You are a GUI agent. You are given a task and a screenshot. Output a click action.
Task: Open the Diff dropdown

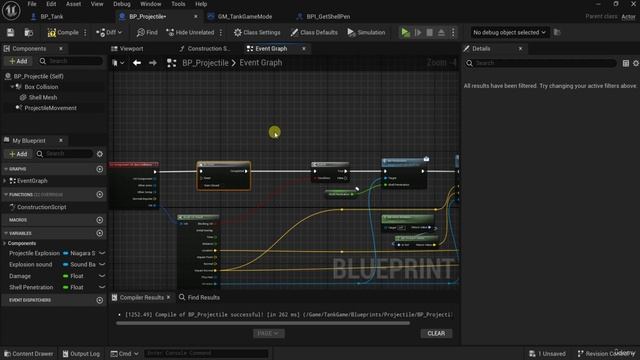[109, 32]
